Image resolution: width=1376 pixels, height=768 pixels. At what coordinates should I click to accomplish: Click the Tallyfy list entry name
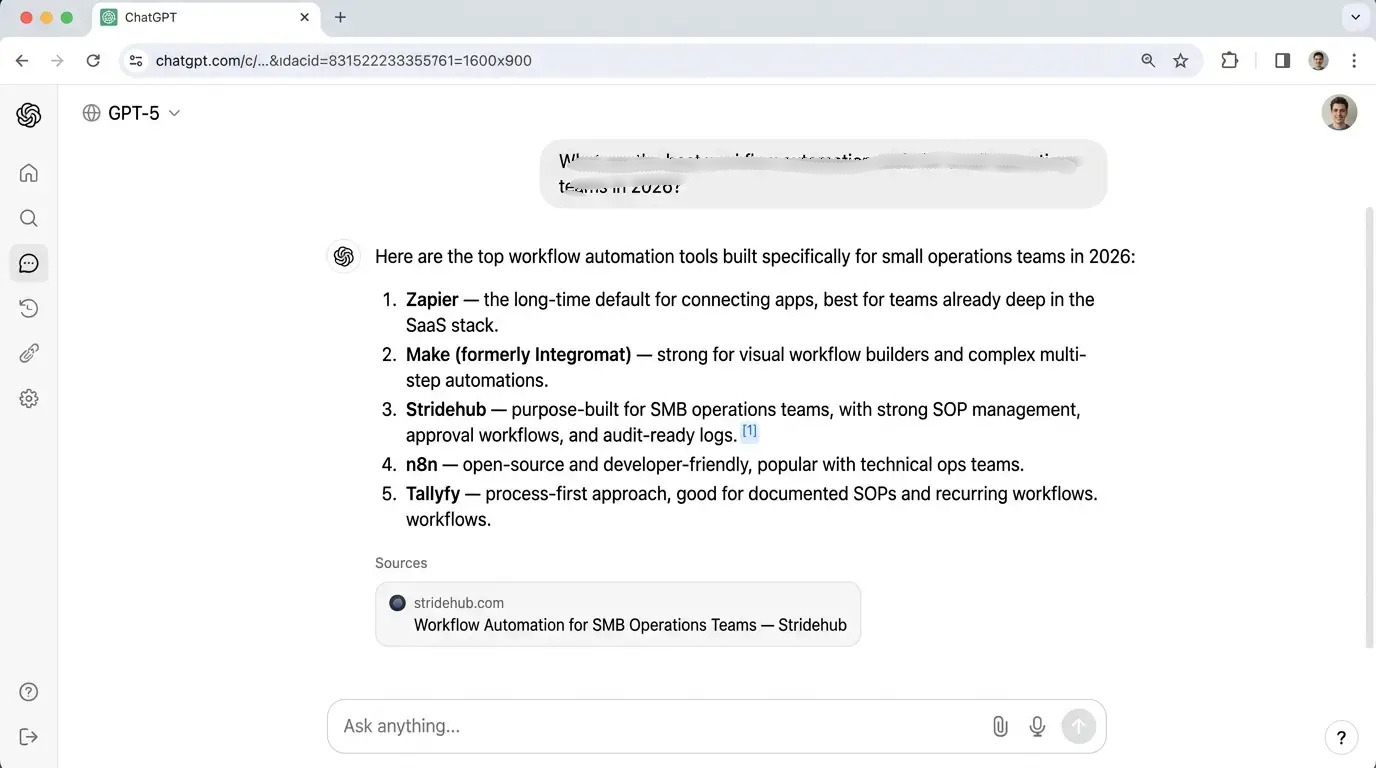(433, 494)
